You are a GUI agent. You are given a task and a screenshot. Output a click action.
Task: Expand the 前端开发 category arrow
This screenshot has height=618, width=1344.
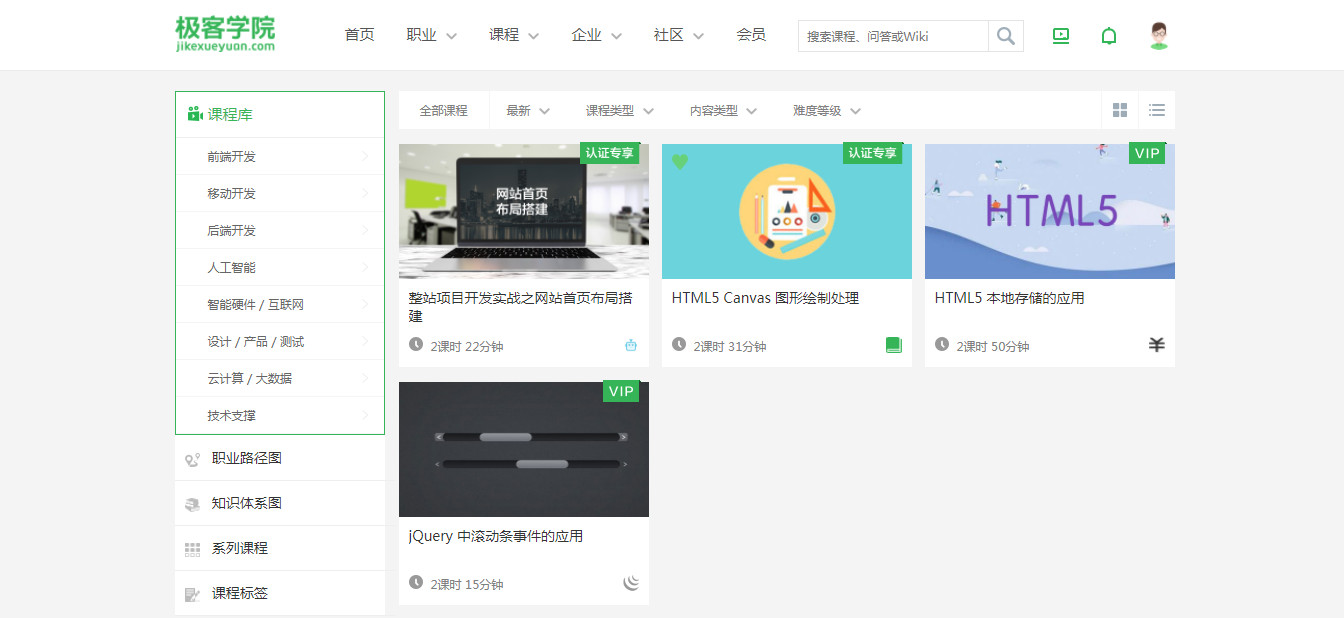(x=365, y=157)
